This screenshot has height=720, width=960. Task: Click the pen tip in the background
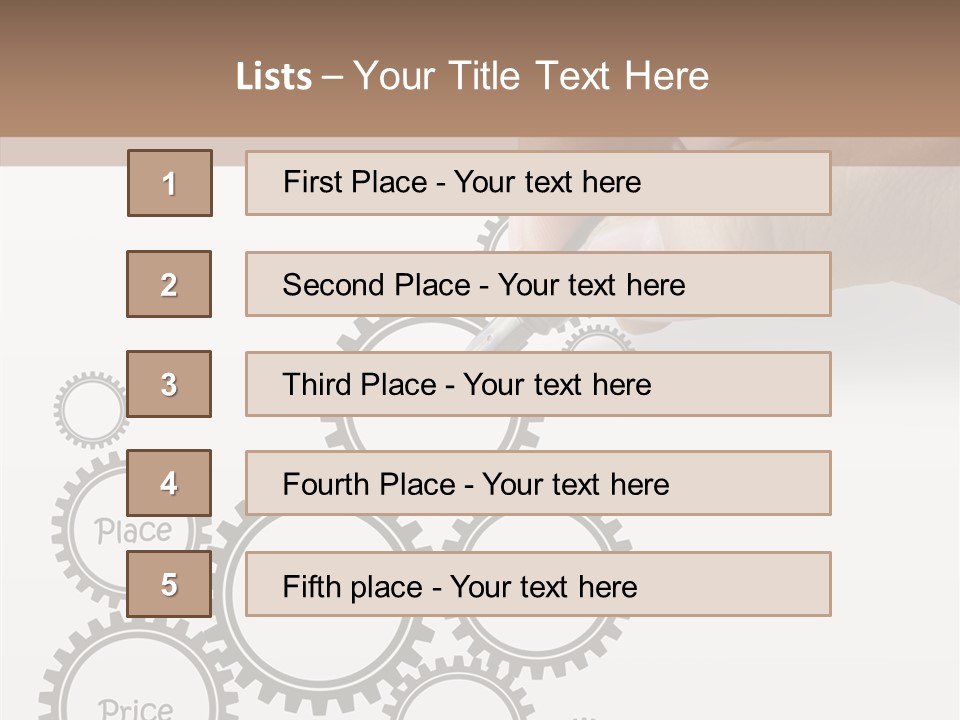[476, 340]
